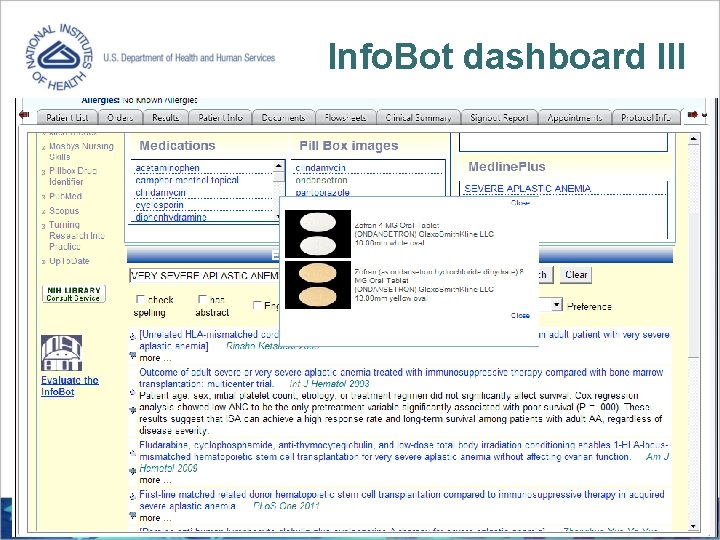720x540 pixels.
Task: Open Mosbys Nursing Skills sidebar link
Action: point(81,152)
